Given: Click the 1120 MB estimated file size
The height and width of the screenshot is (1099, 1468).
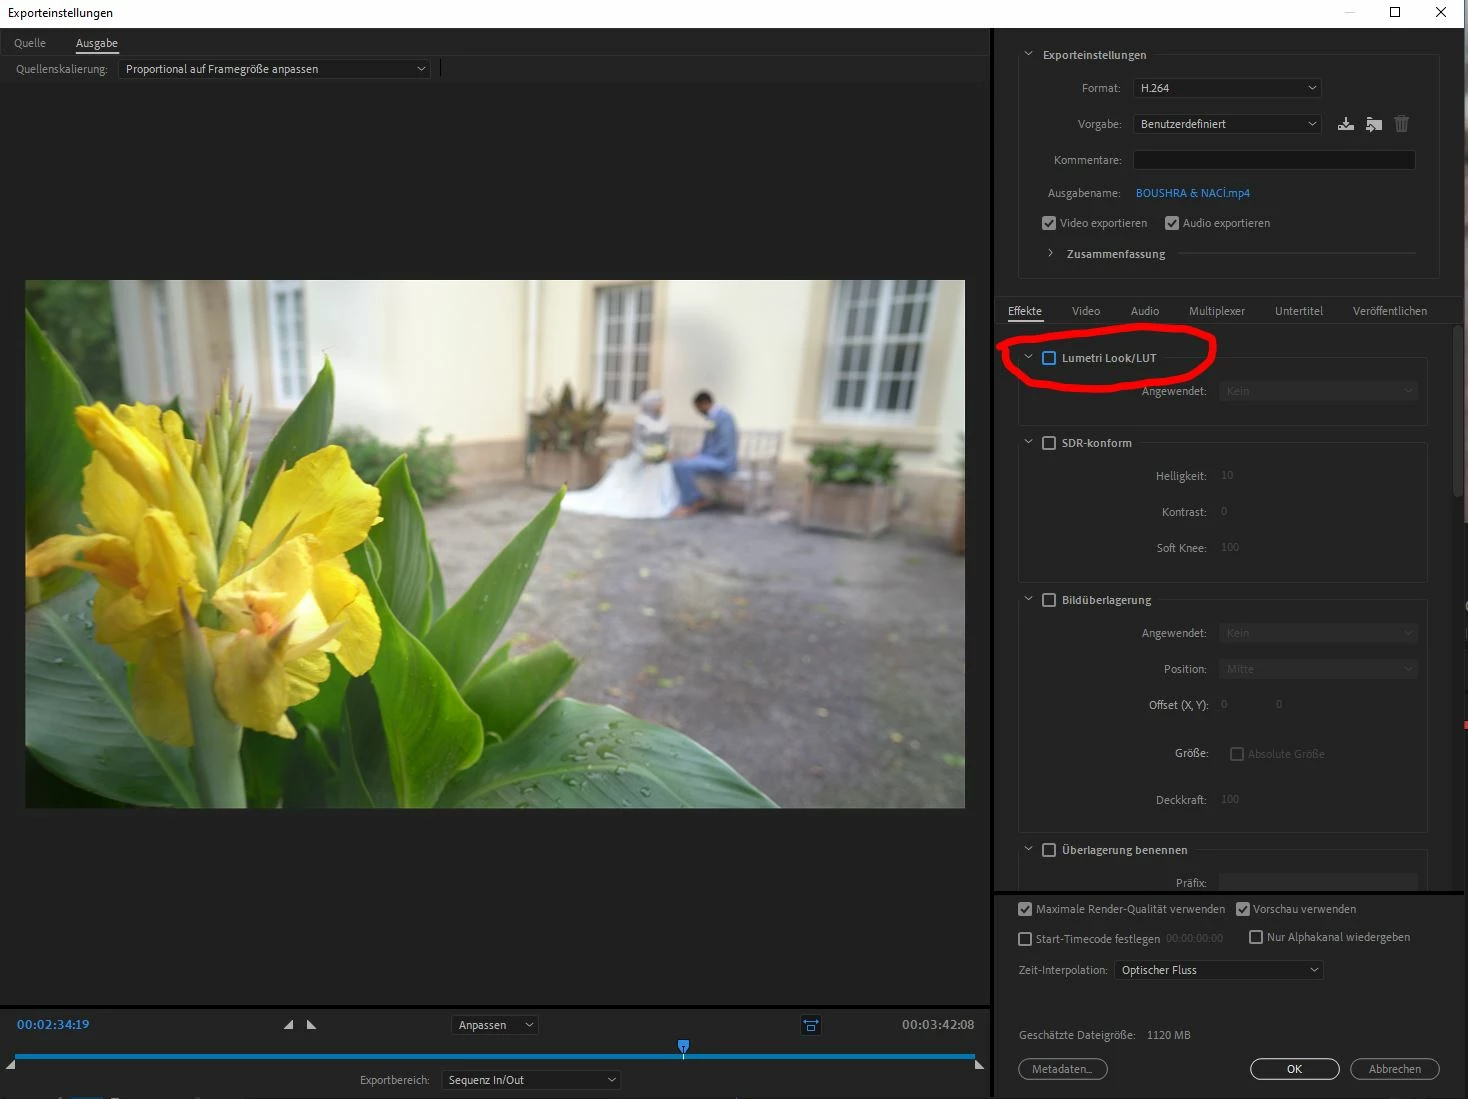Looking at the screenshot, I should click(x=1169, y=1035).
